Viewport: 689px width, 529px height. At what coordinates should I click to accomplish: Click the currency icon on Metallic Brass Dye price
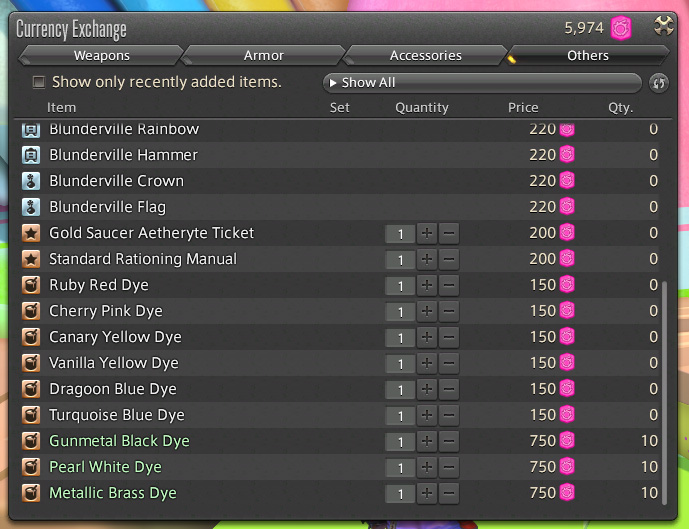[567, 492]
